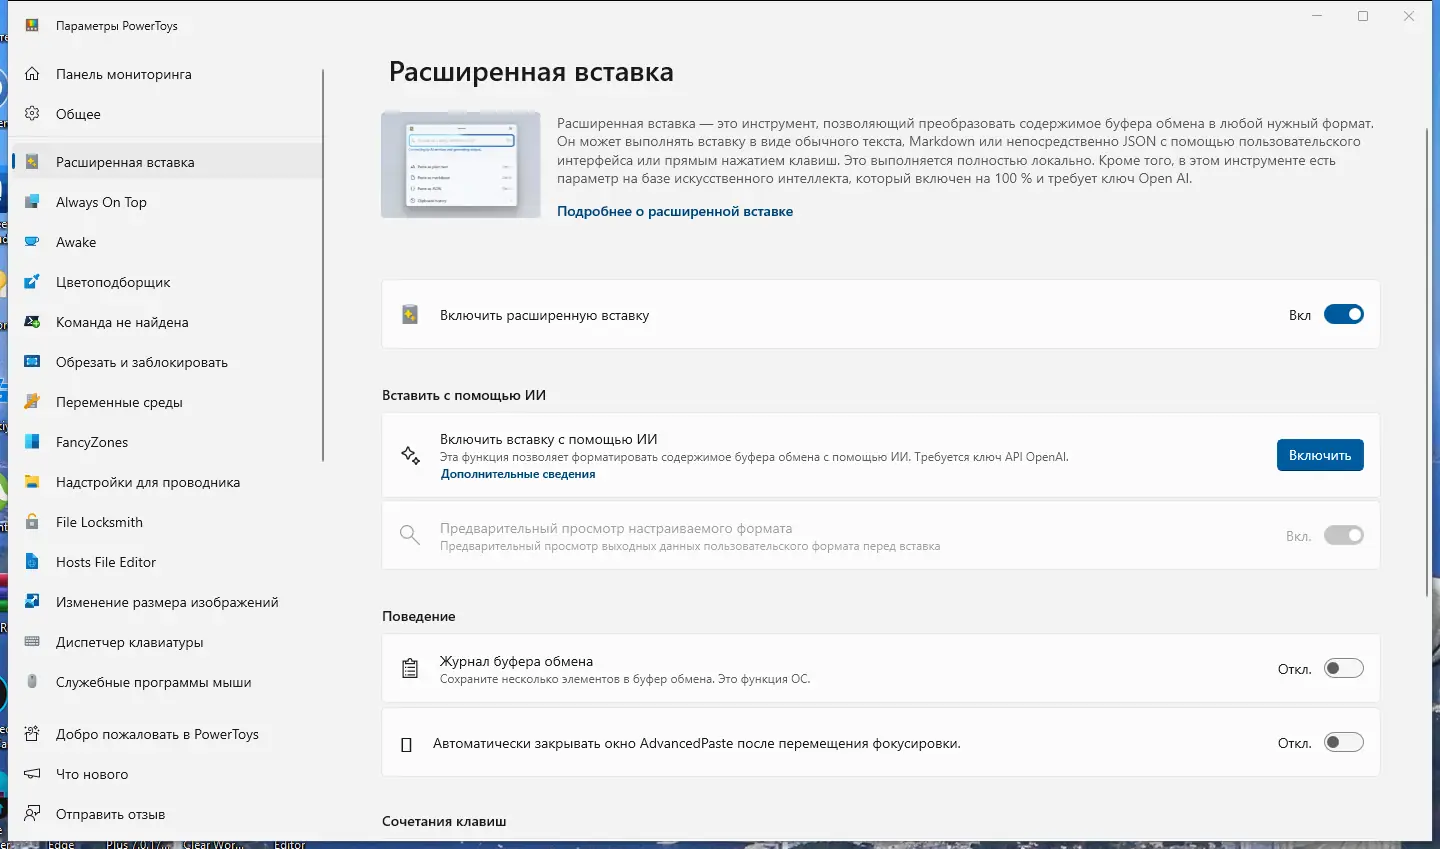Click the main content vertical scrollbar
Viewport: 1440px width, 849px height.
pos(1427,362)
